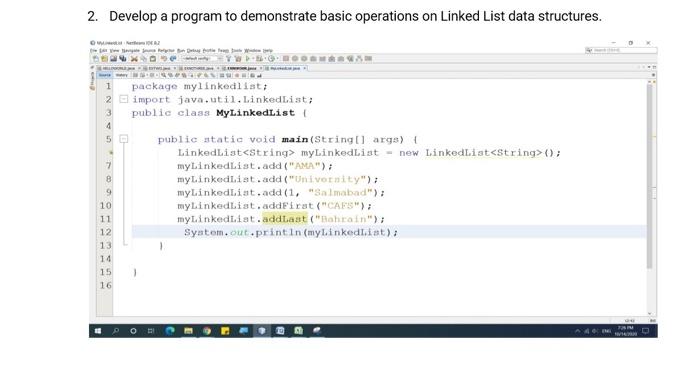Screen dimensions: 700x366
Task: Click the Debug Project toolbar icon
Action: click(x=259, y=58)
